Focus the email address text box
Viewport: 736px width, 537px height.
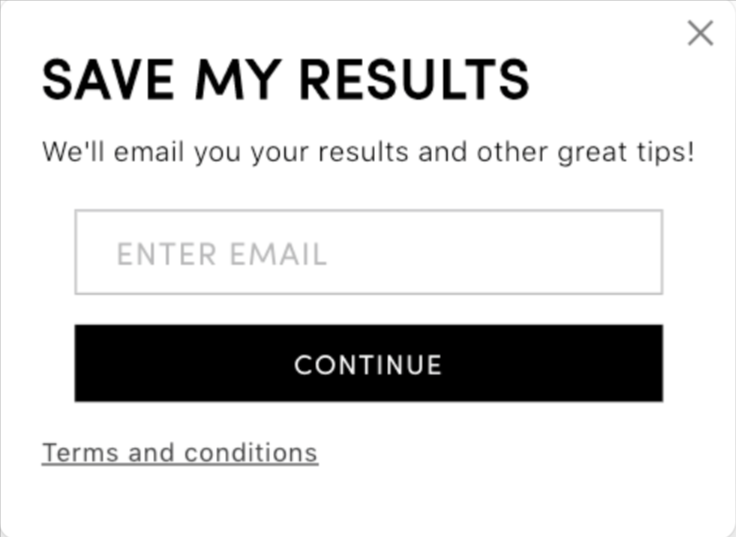(x=368, y=252)
